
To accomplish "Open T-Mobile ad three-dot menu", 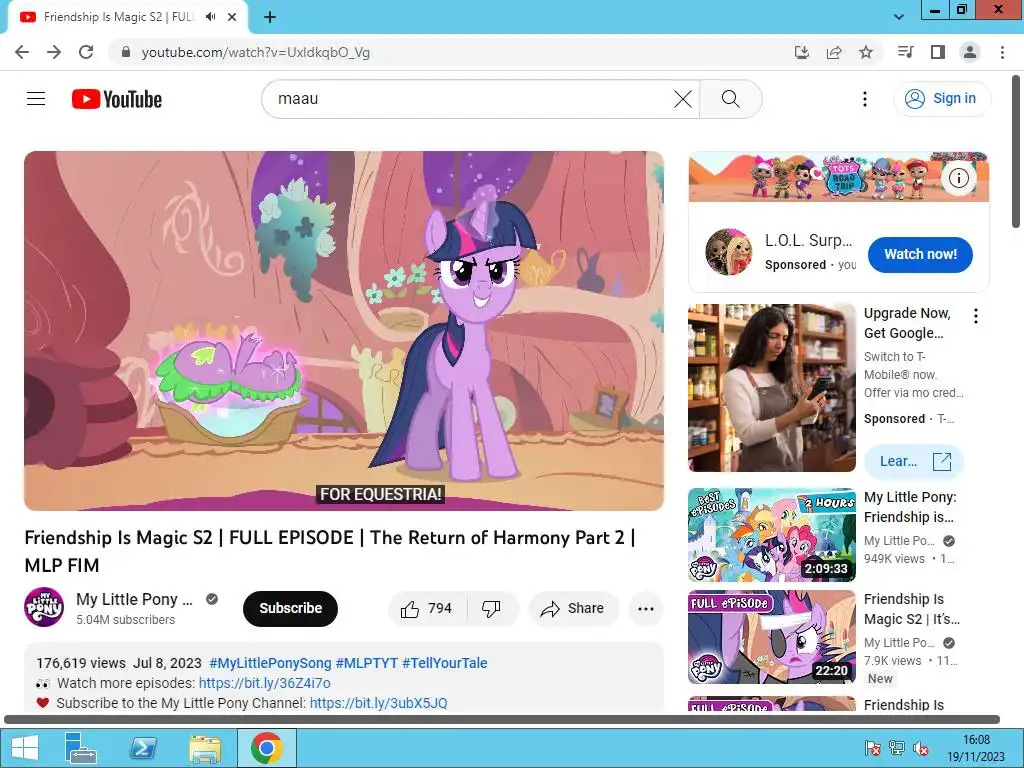I will 976,316.
